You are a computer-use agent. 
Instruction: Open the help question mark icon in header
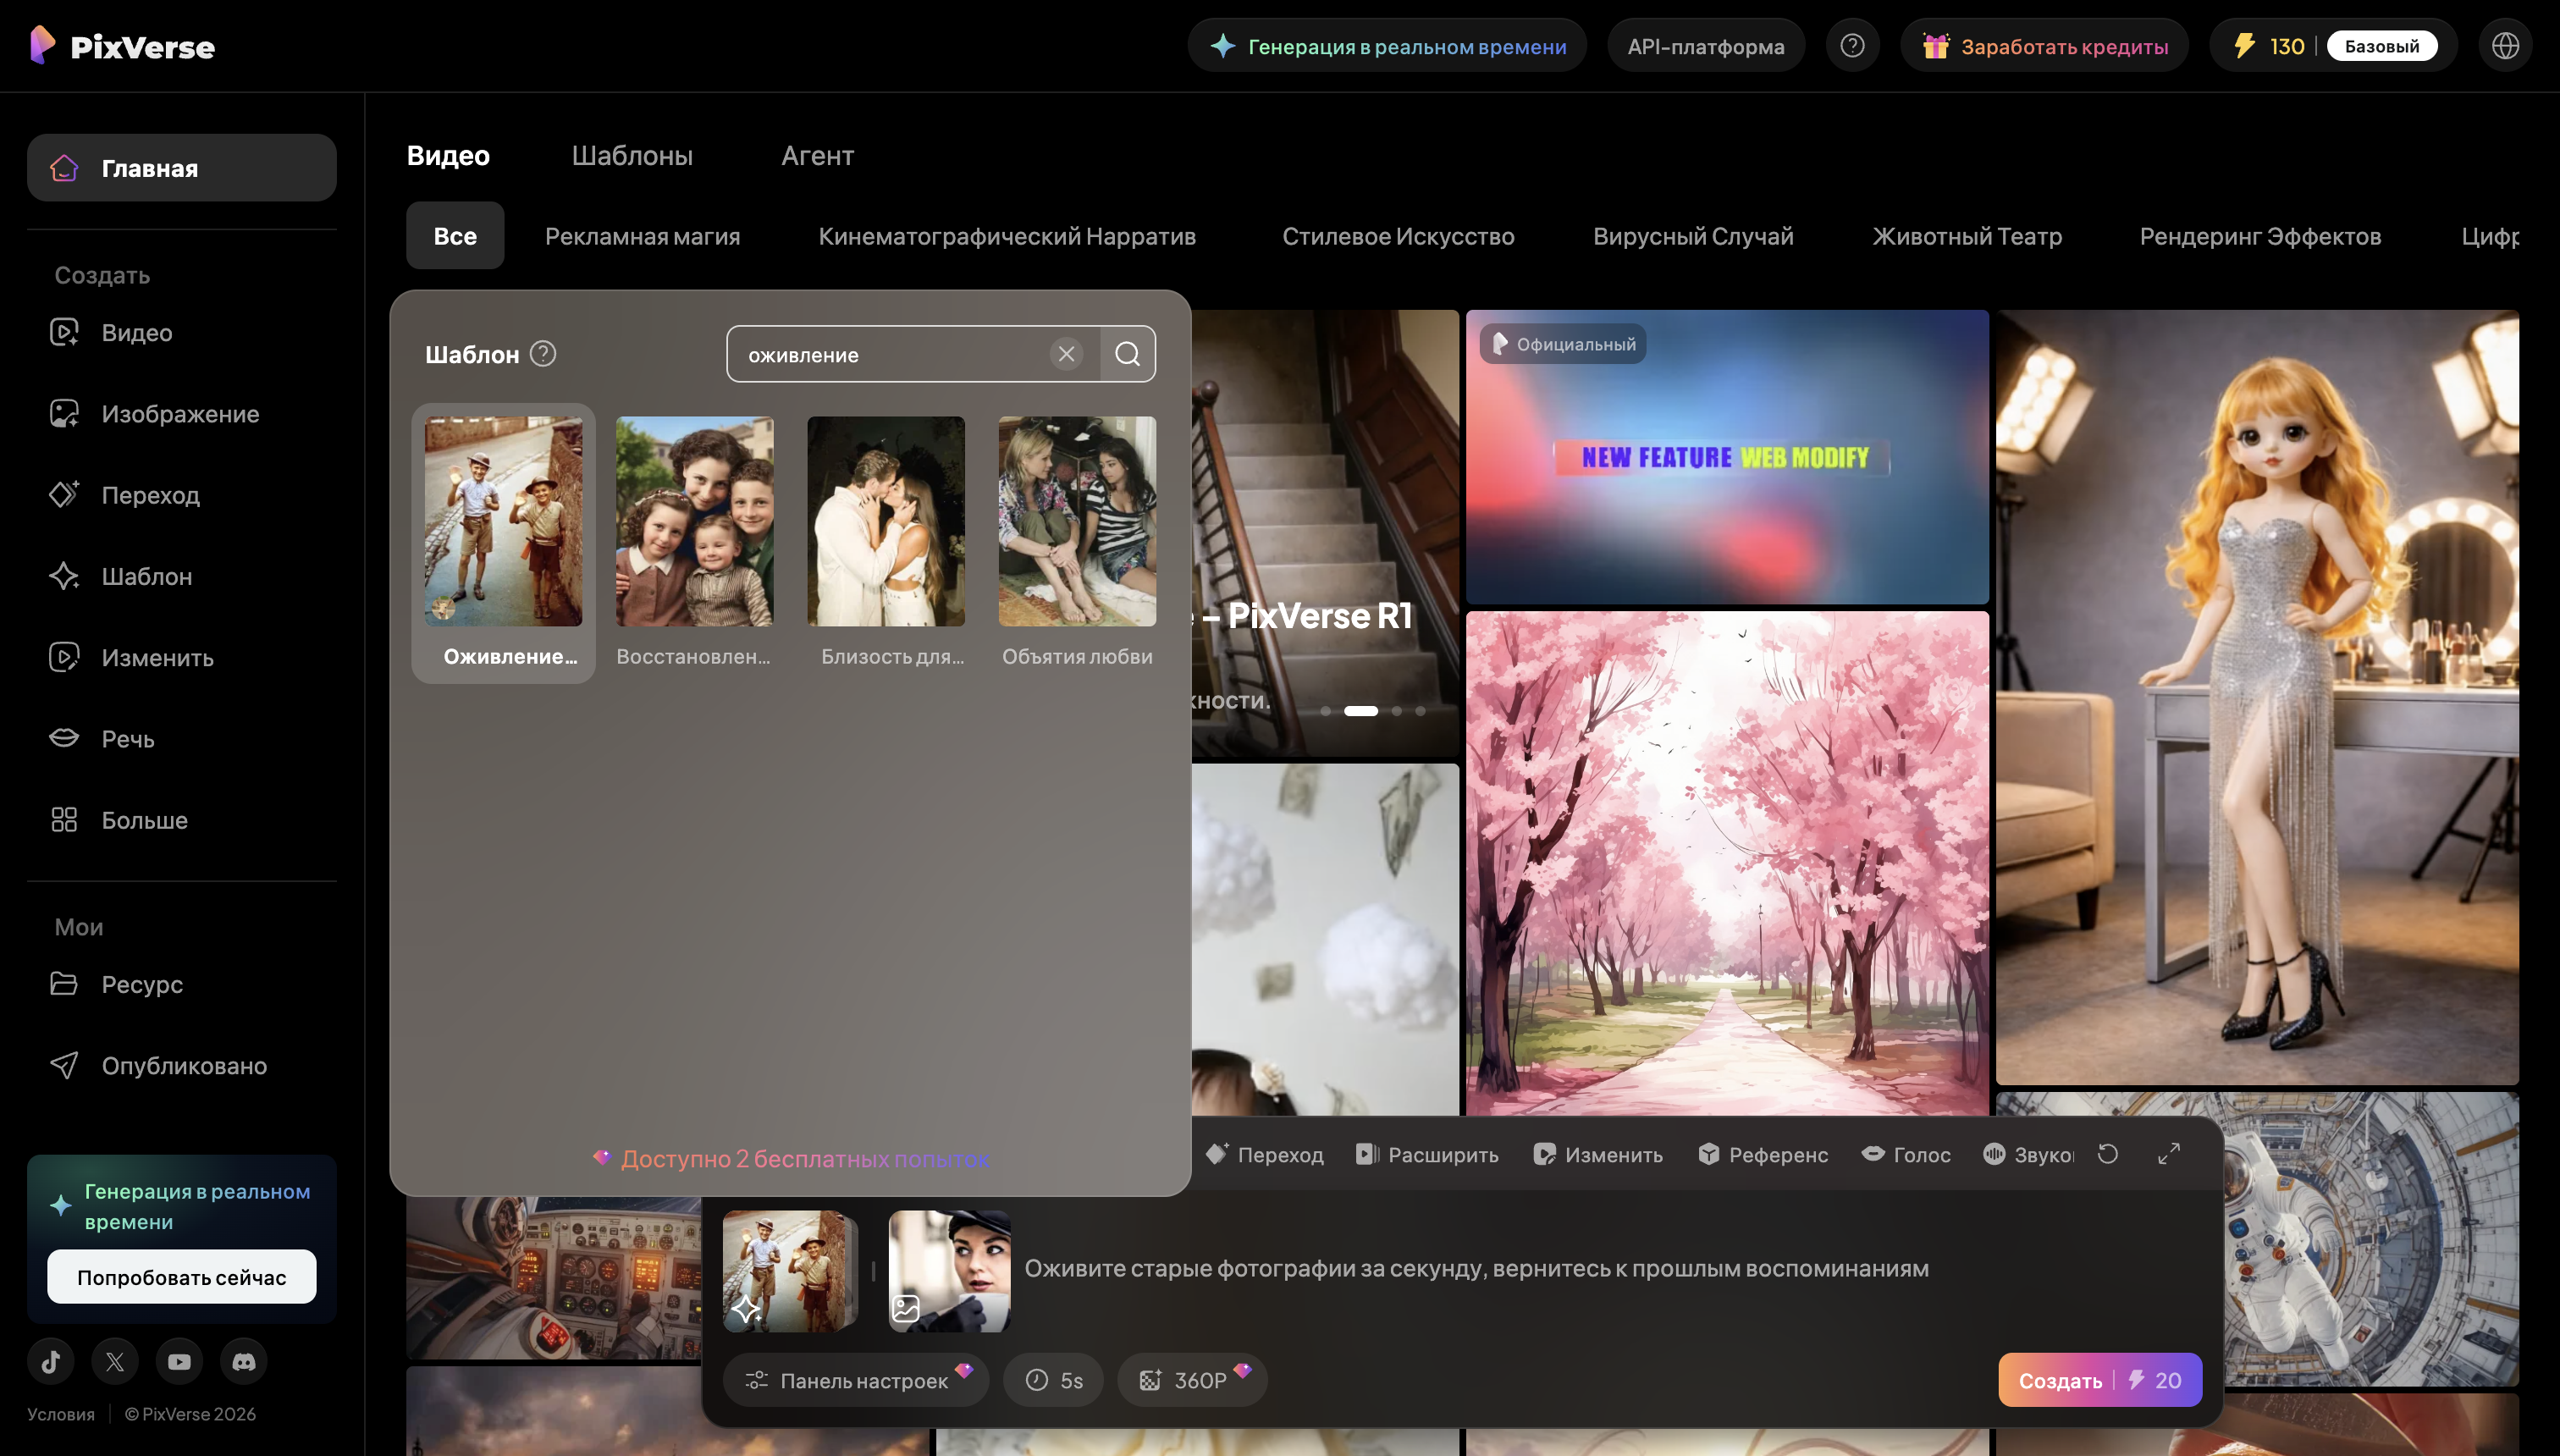pos(1852,46)
